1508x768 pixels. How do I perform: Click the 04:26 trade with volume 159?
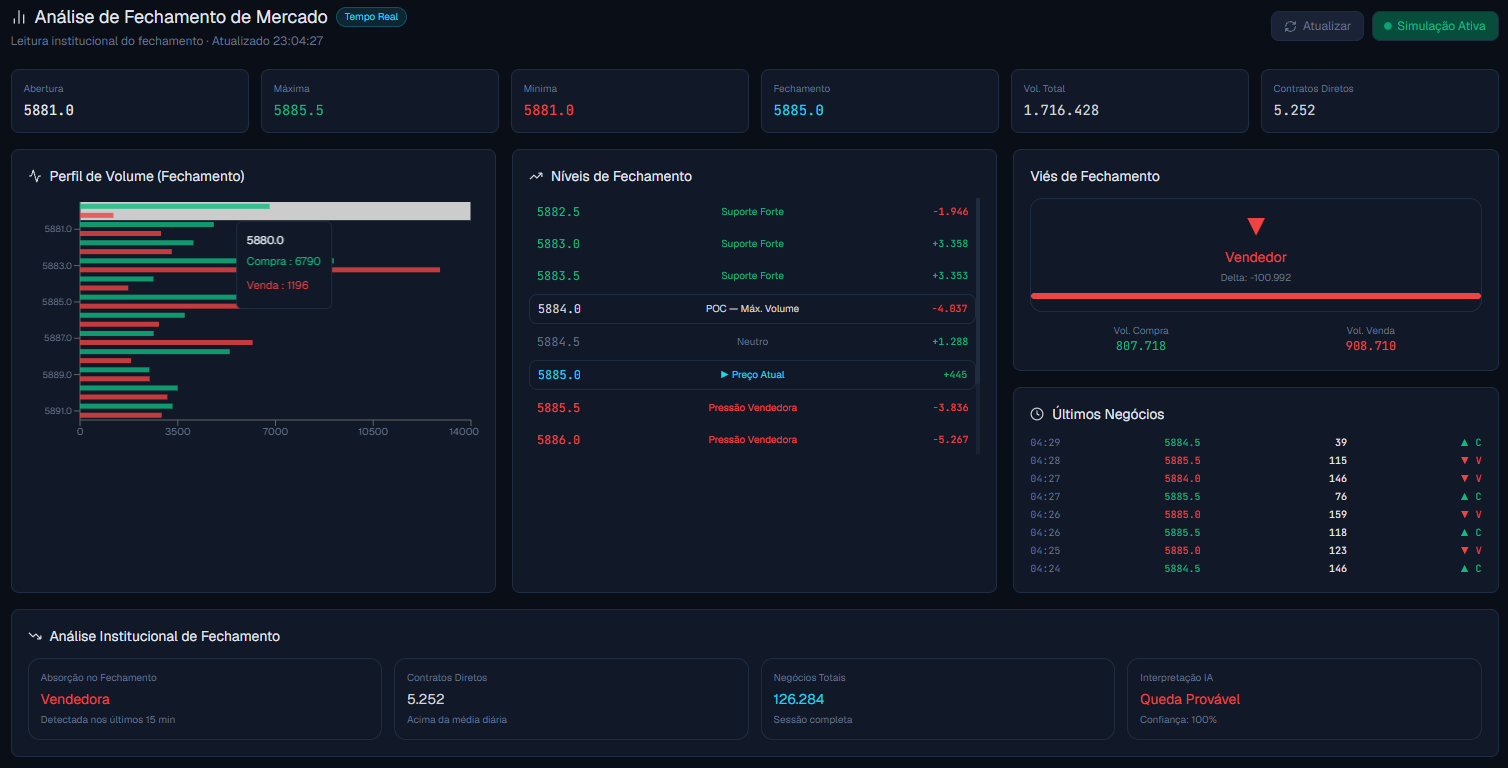[1256, 514]
